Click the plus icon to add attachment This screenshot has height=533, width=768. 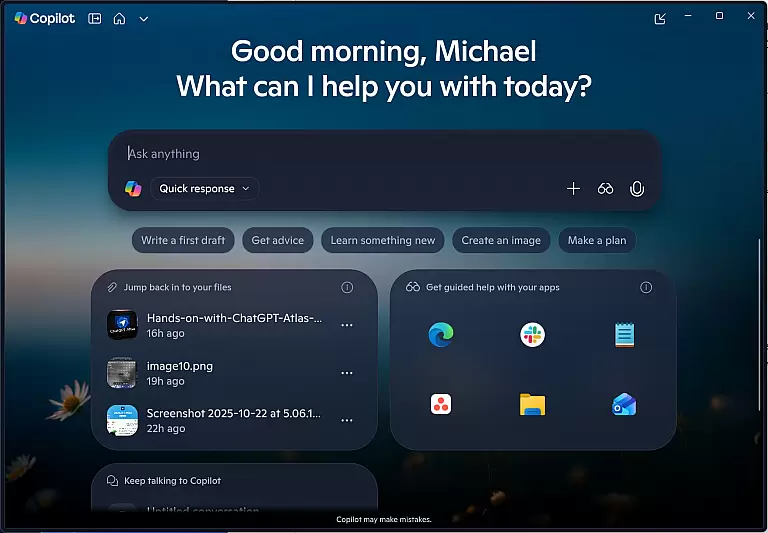573,188
